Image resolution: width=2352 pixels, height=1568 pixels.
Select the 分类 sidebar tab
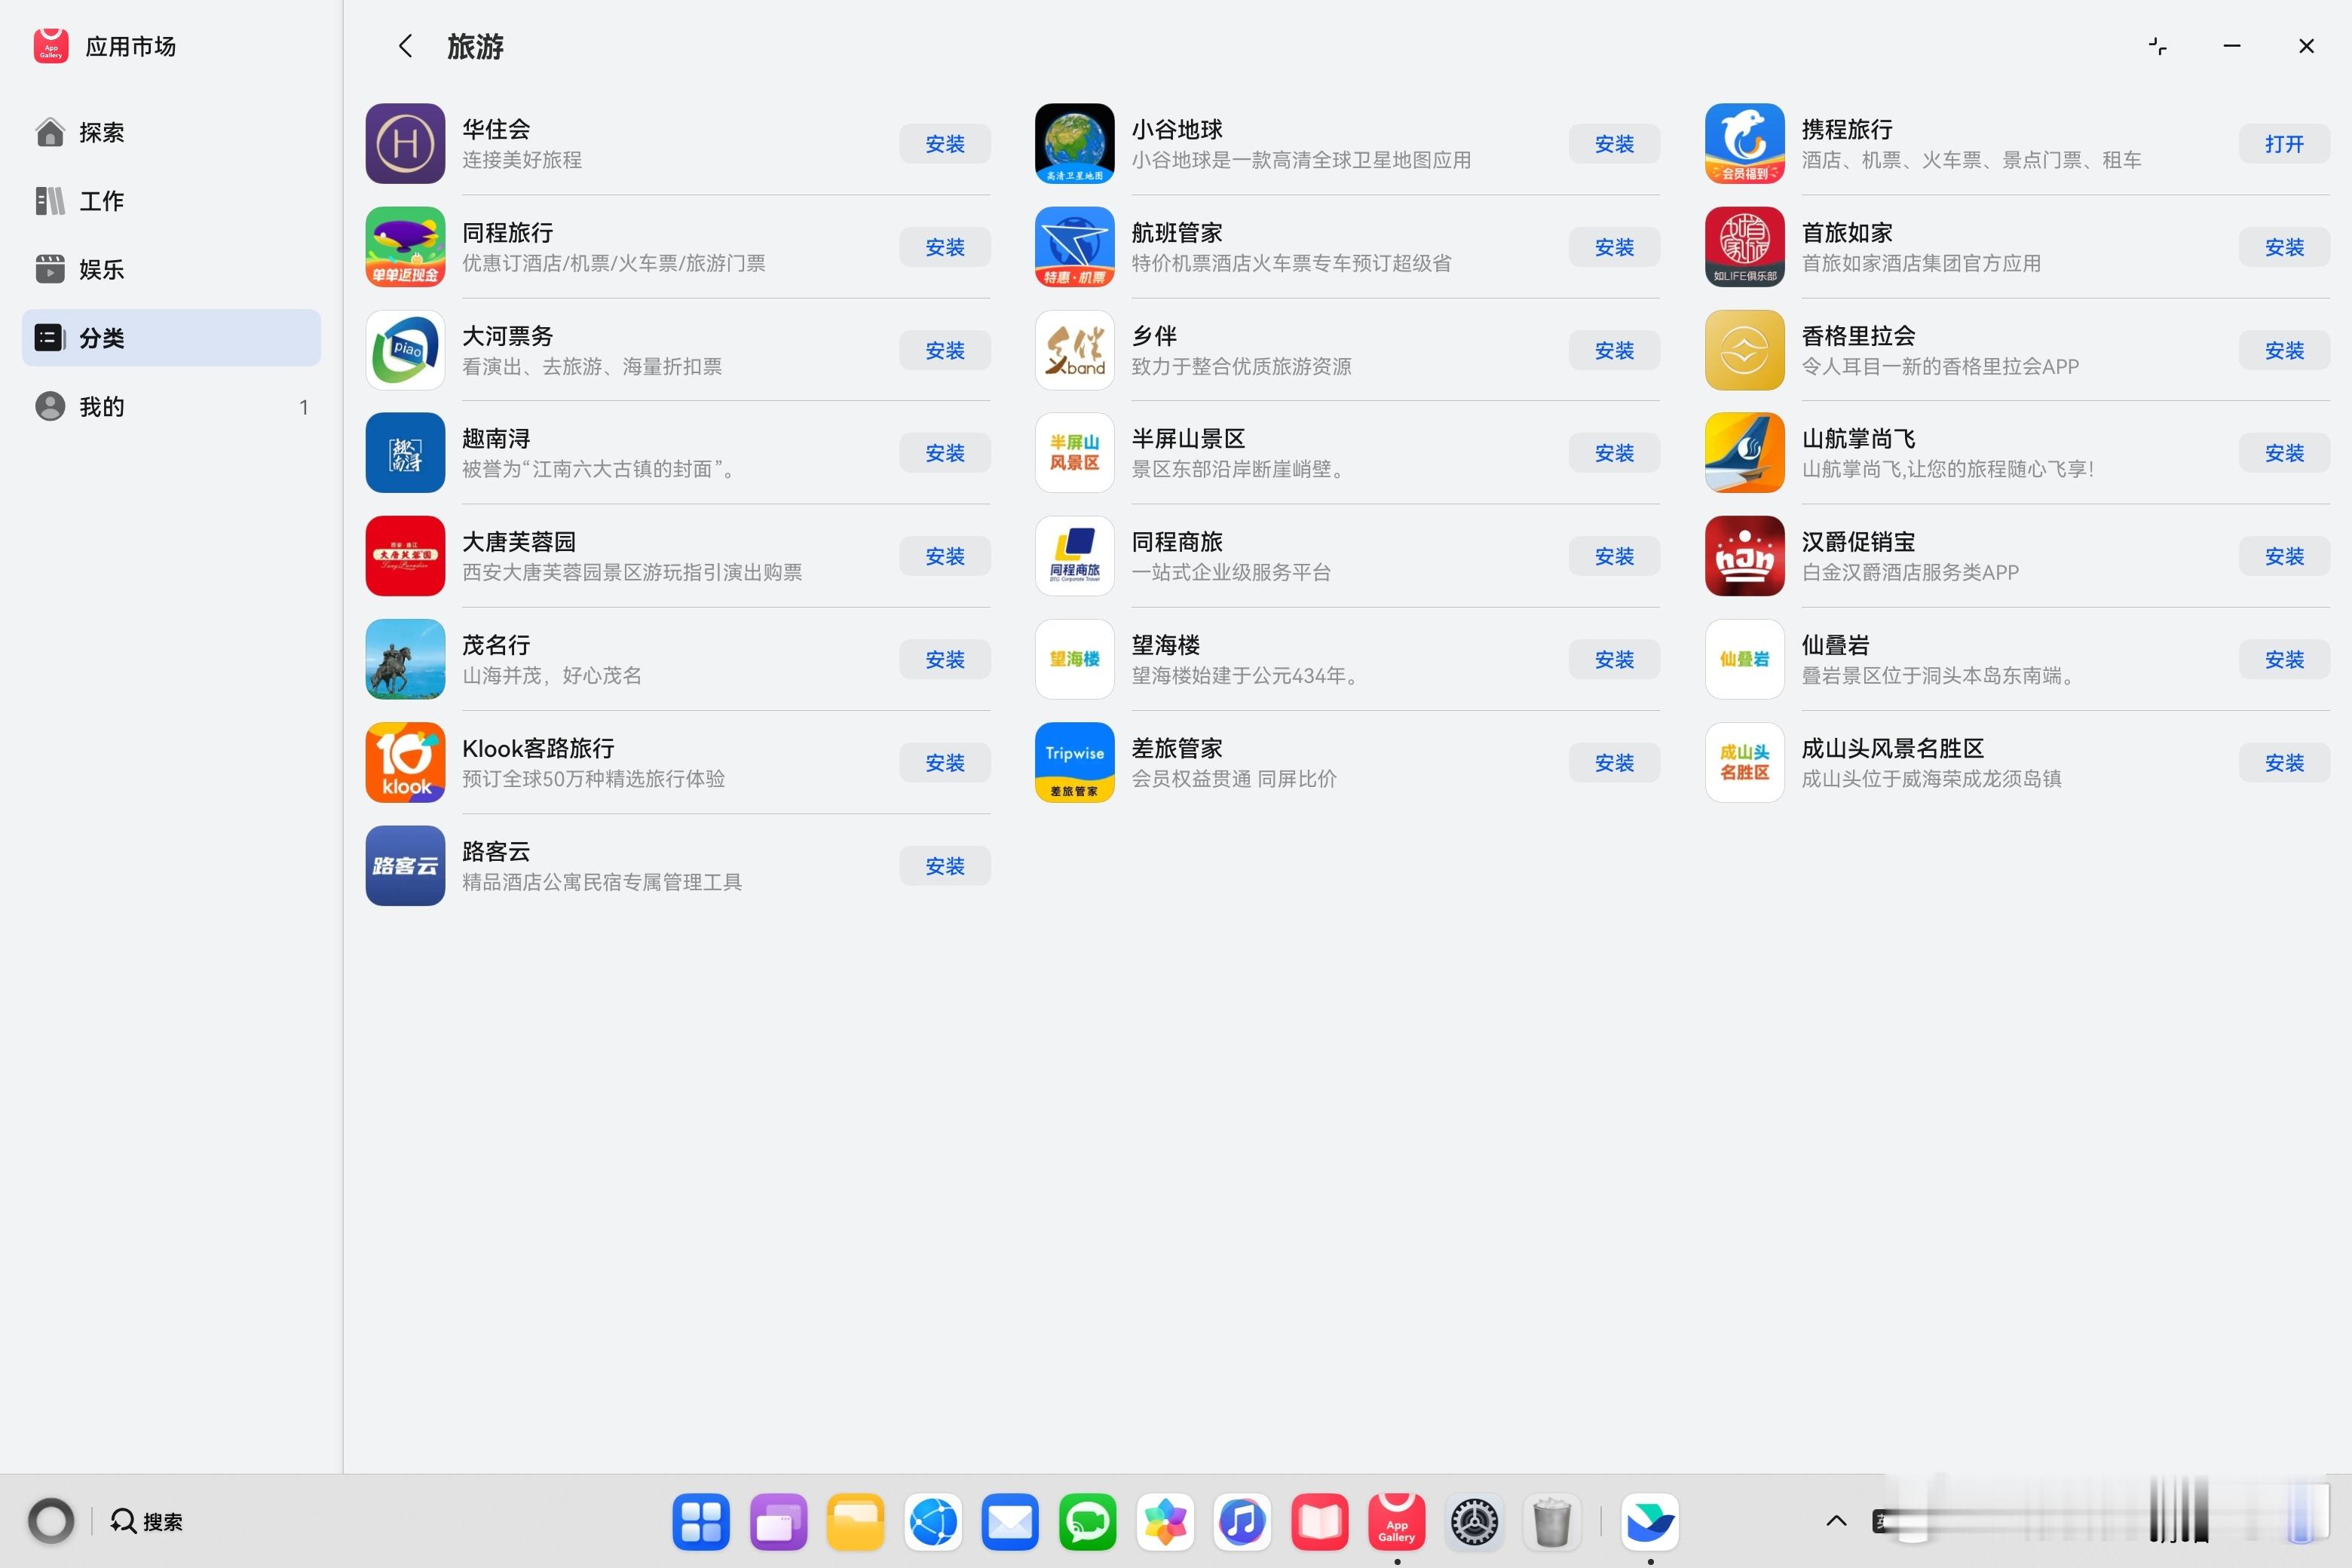pyautogui.click(x=171, y=338)
